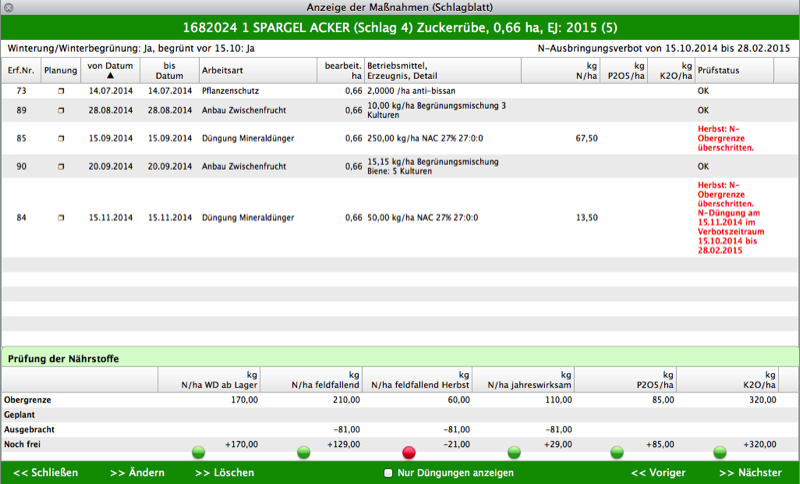Sort by bis Datum column header
The height and width of the screenshot is (484, 800).
tap(169, 70)
